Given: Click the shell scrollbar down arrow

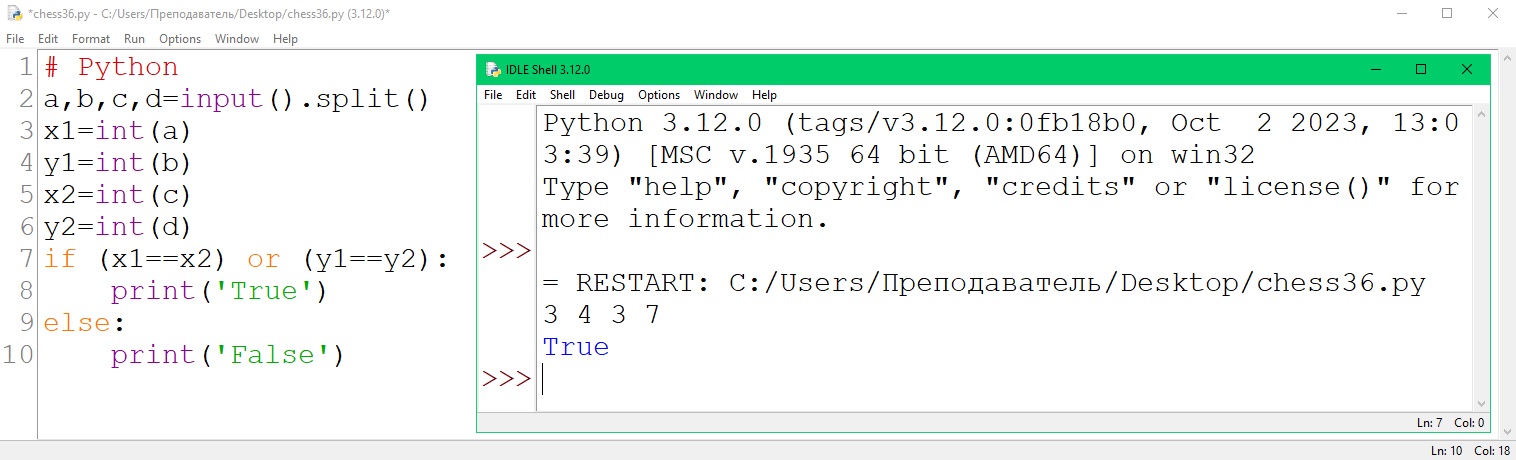Looking at the screenshot, I should pyautogui.click(x=1481, y=403).
